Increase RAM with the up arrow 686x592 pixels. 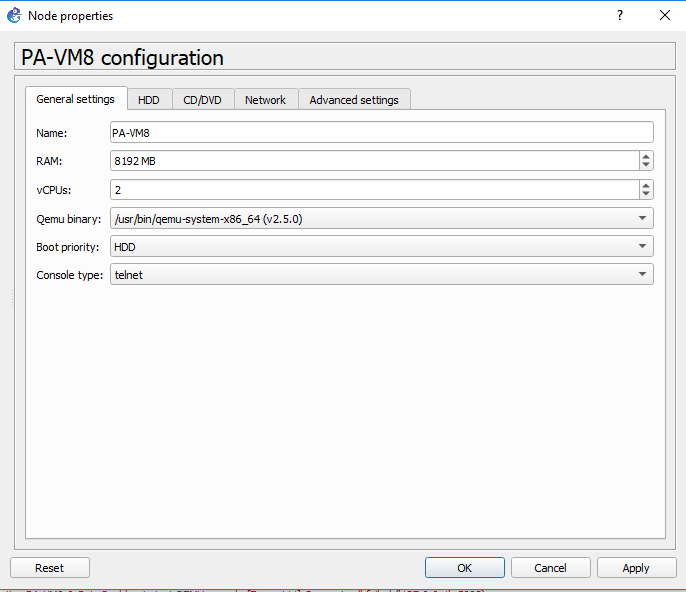pyautogui.click(x=646, y=156)
